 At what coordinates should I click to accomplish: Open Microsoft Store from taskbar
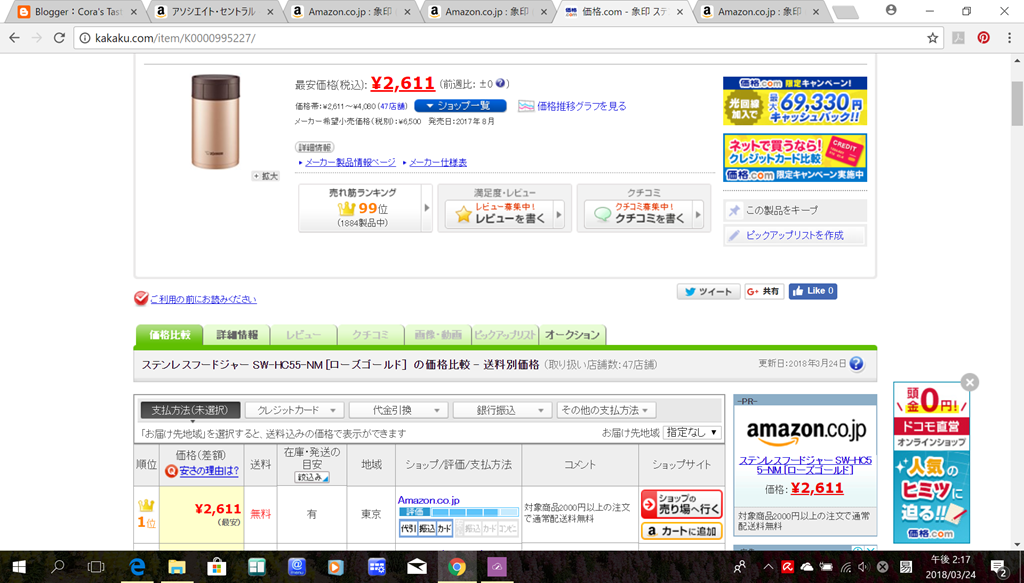point(217,567)
